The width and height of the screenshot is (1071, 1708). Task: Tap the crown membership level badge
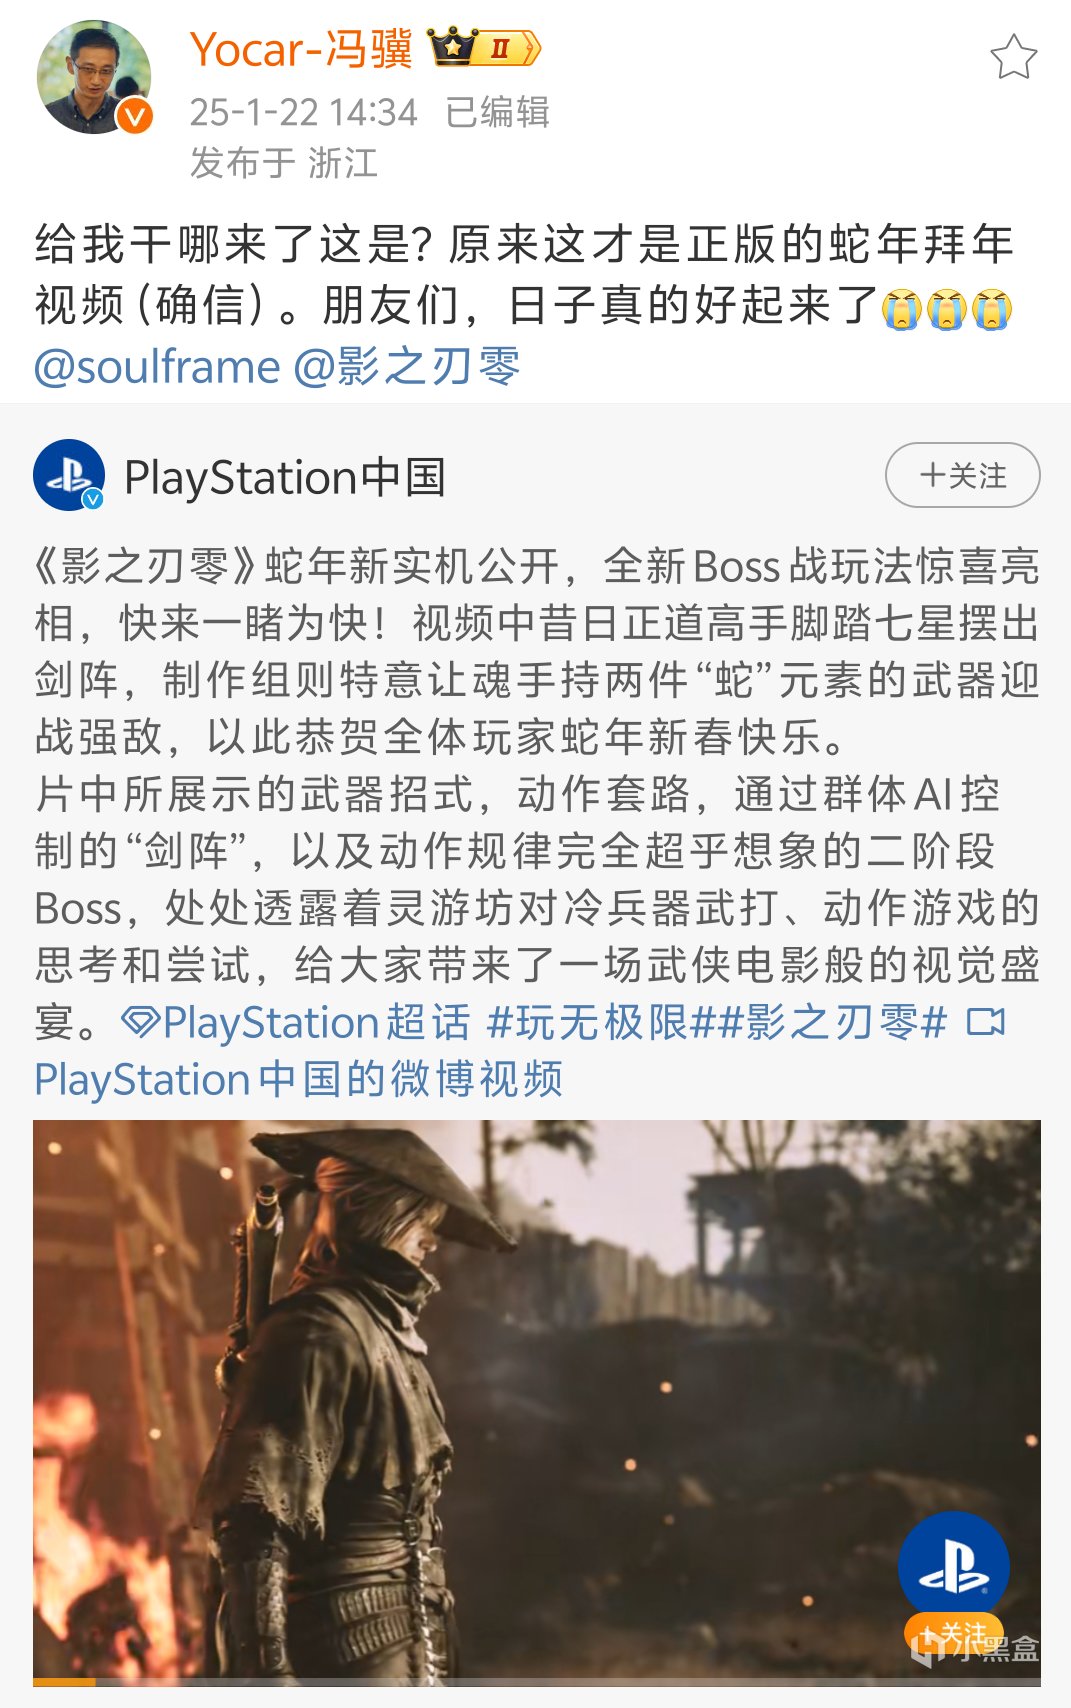point(484,47)
